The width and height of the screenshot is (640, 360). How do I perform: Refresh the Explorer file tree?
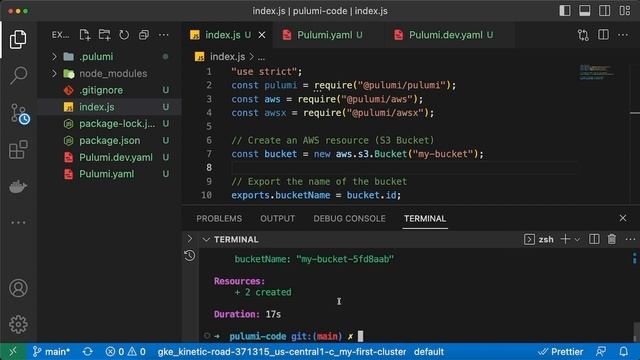[x=124, y=35]
